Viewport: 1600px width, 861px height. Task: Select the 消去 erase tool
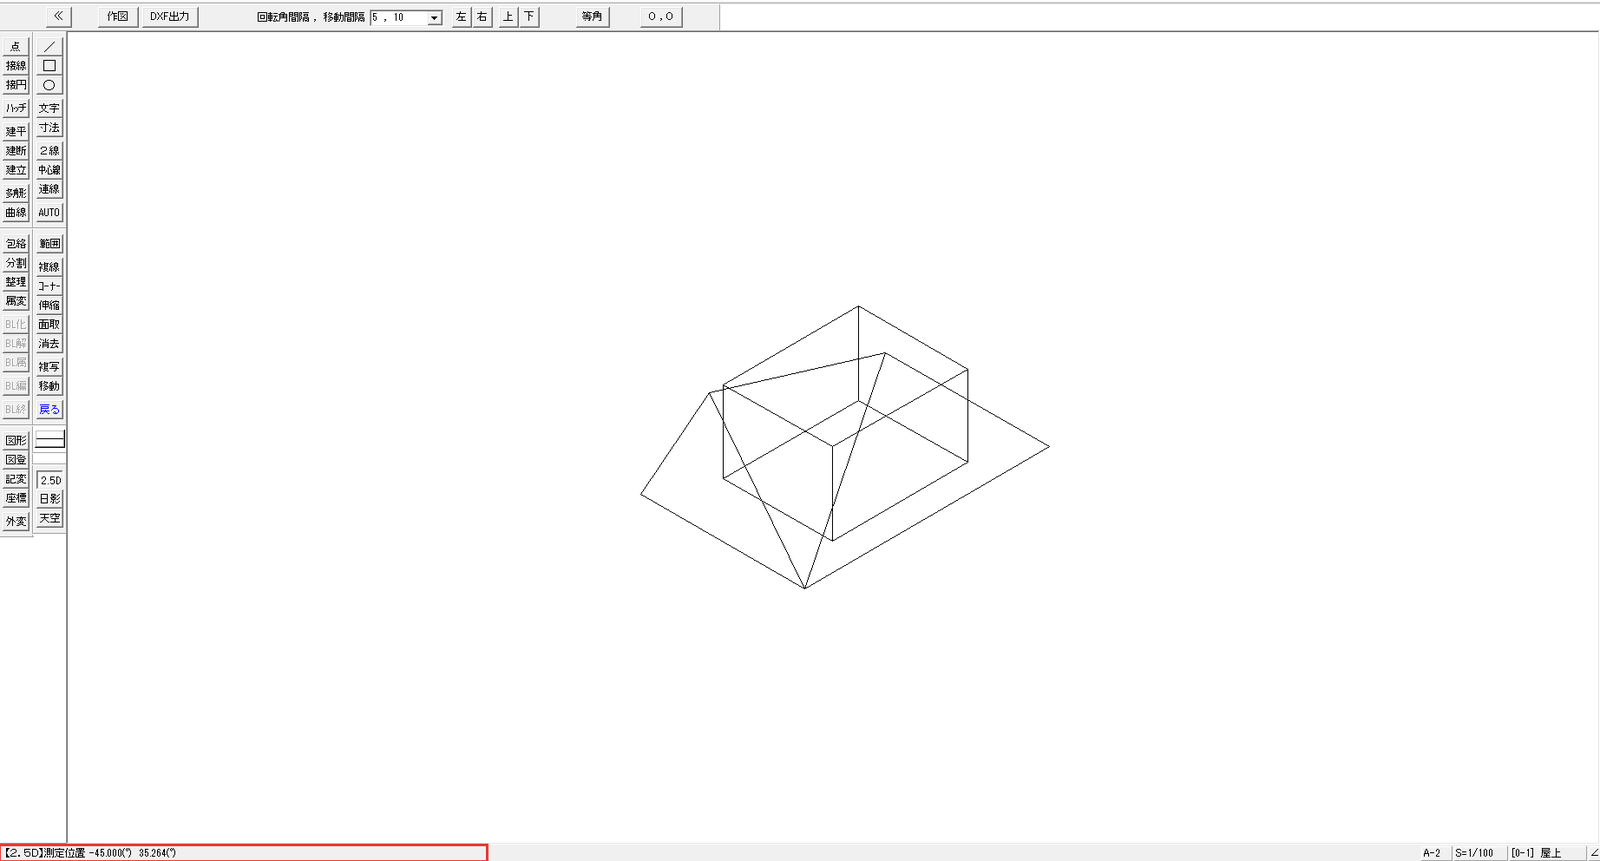coord(49,343)
